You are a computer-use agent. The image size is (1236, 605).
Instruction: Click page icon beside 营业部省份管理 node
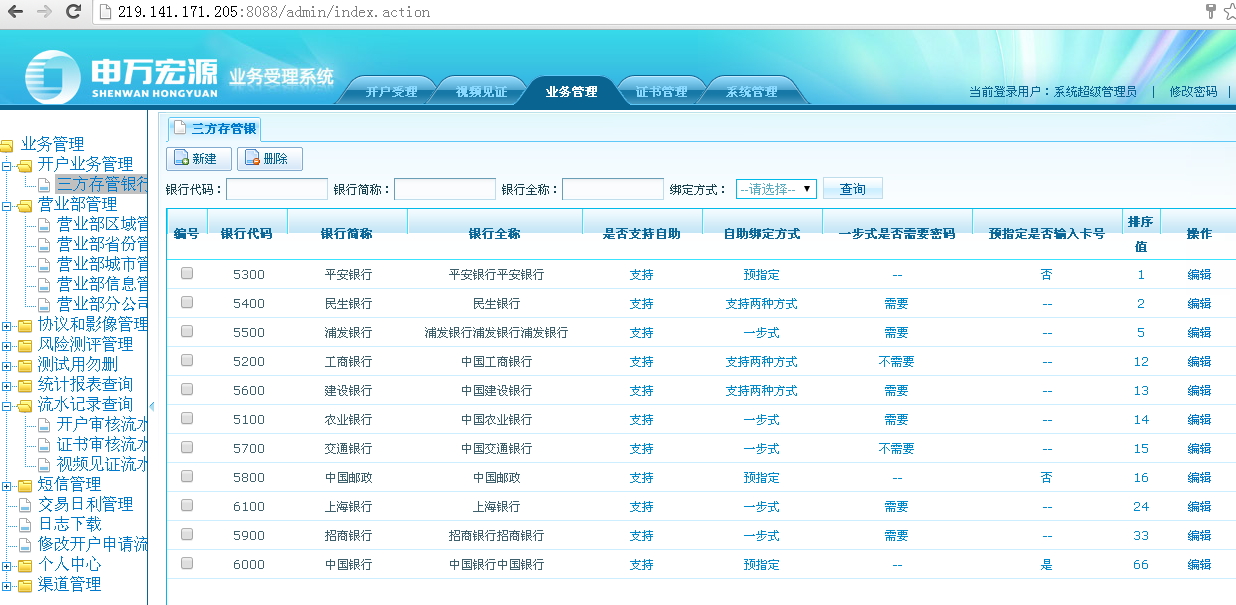(45, 244)
